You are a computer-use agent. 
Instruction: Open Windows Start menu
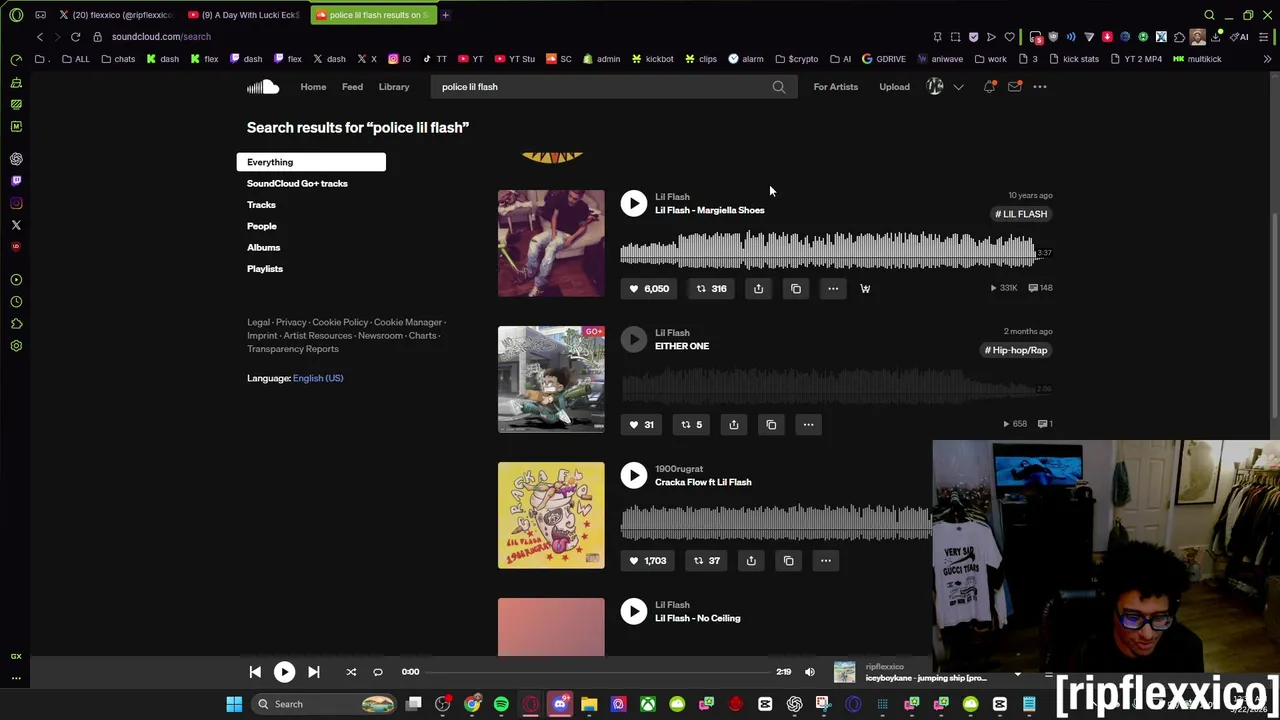[234, 704]
